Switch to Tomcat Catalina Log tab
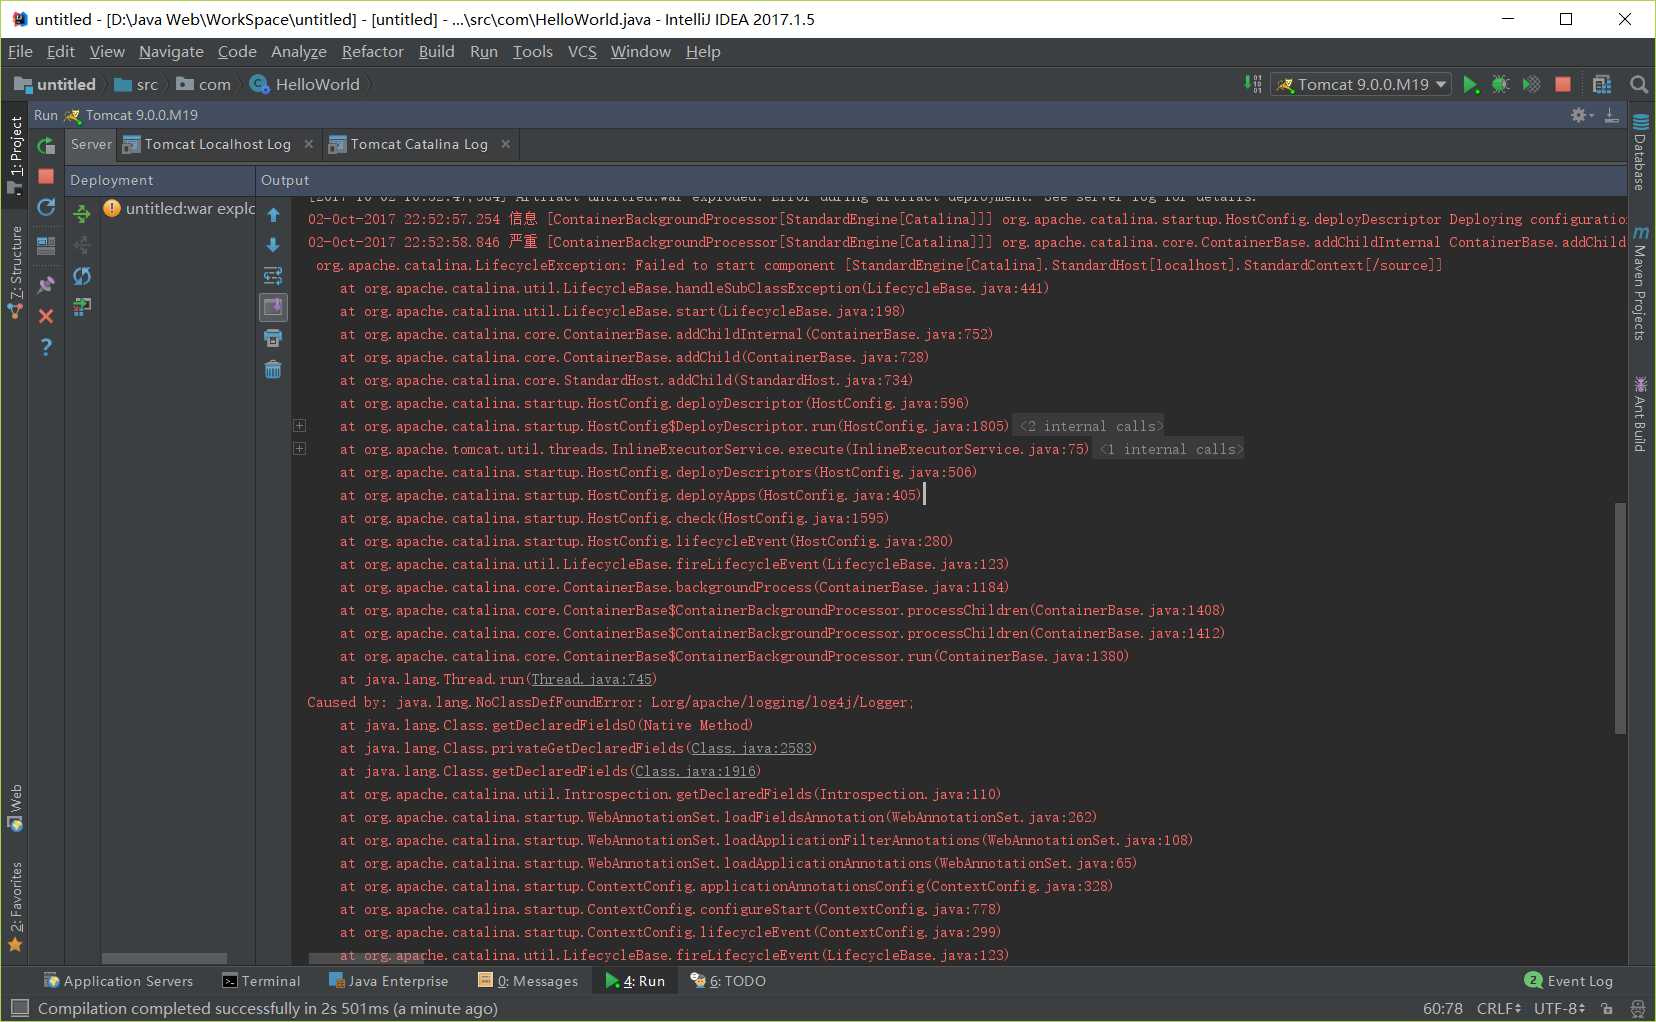 click(418, 145)
